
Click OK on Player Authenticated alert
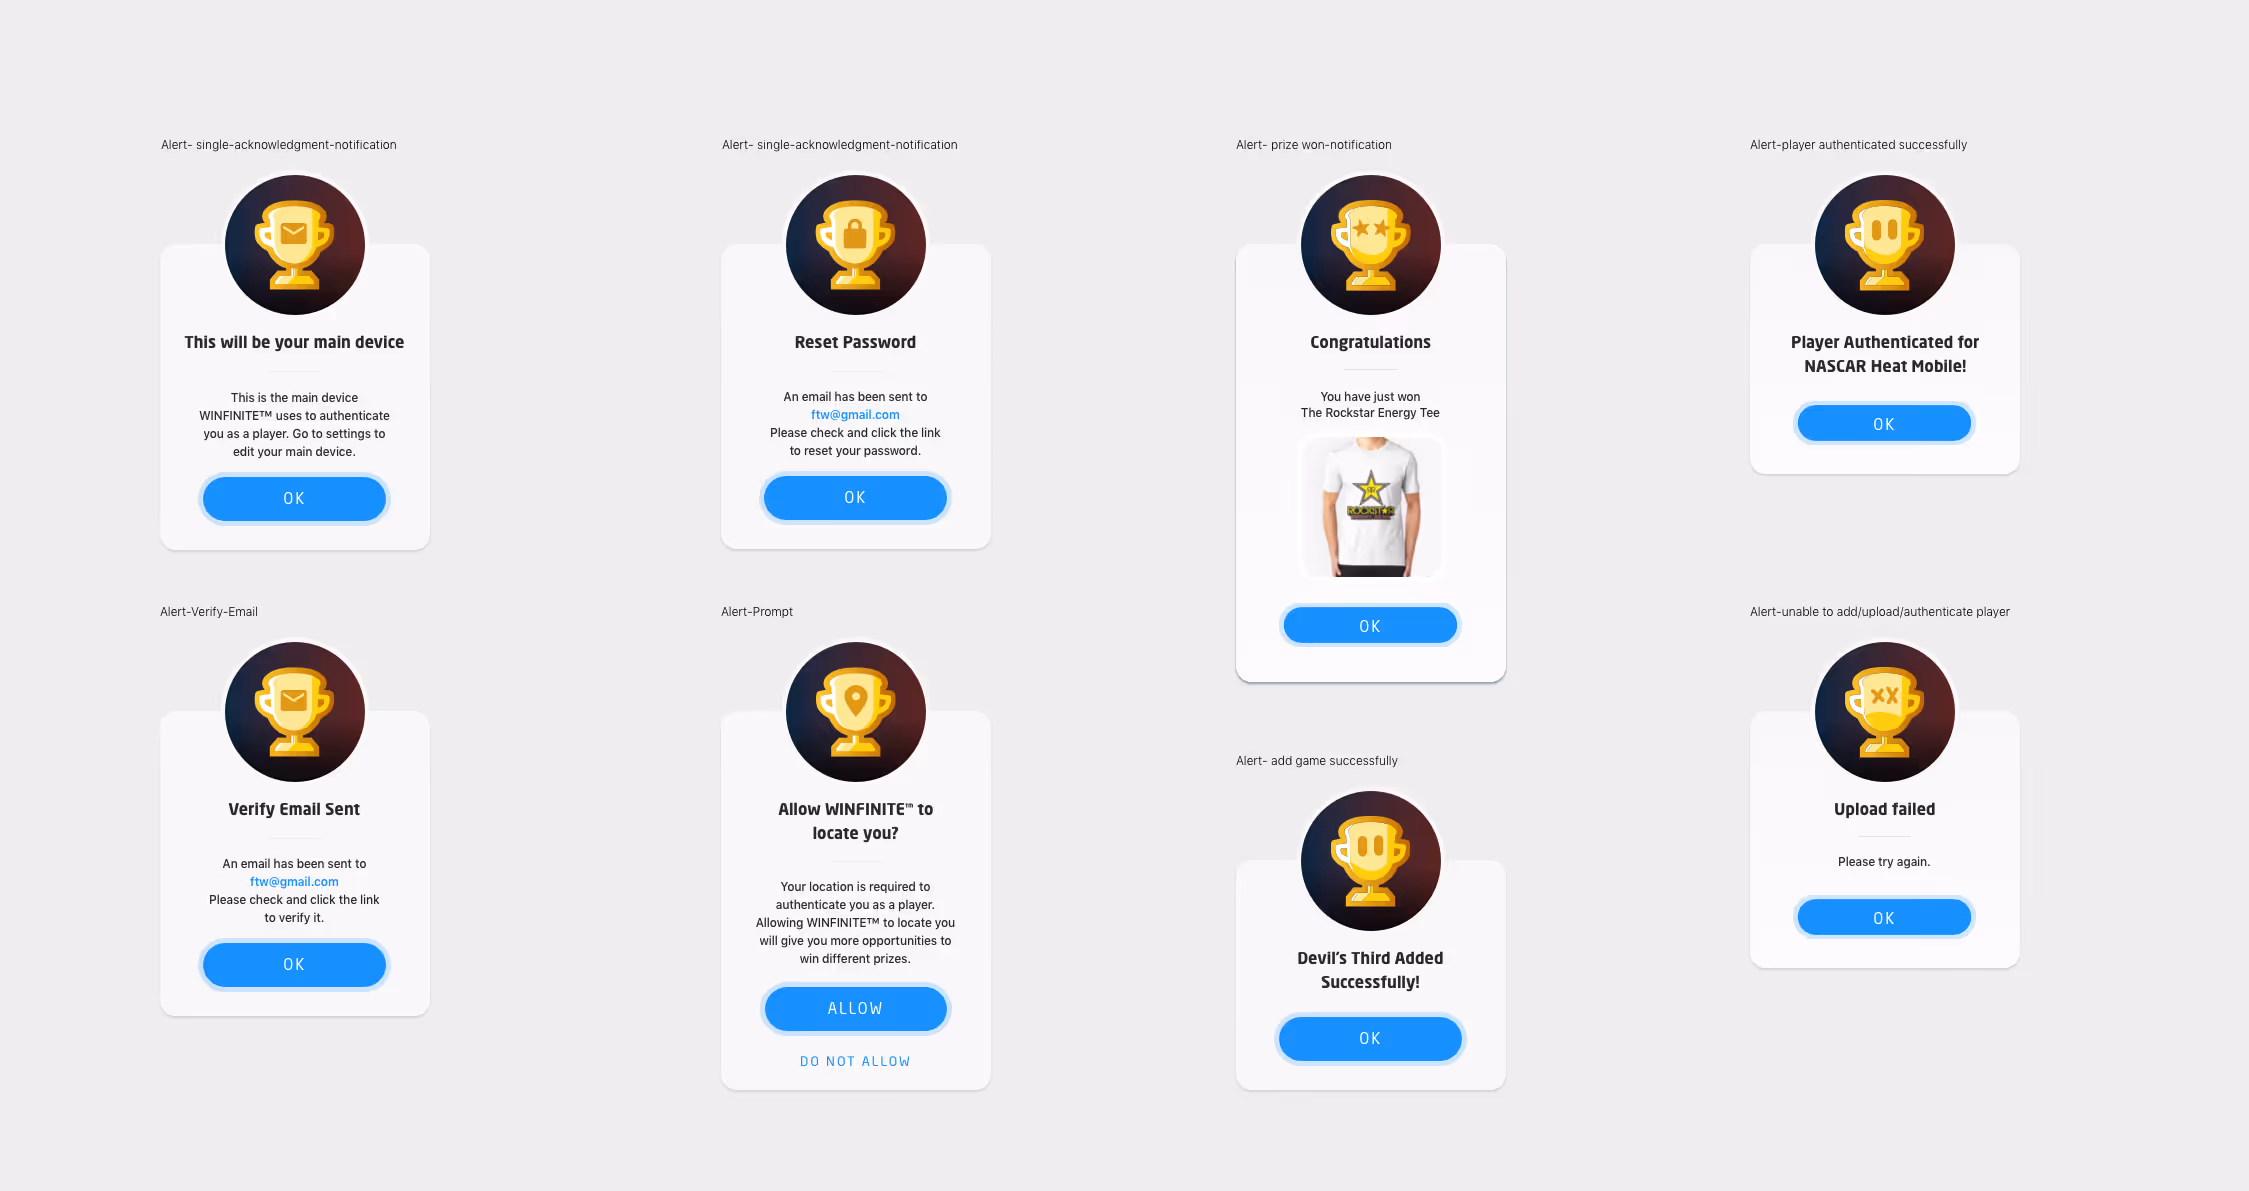(1884, 423)
